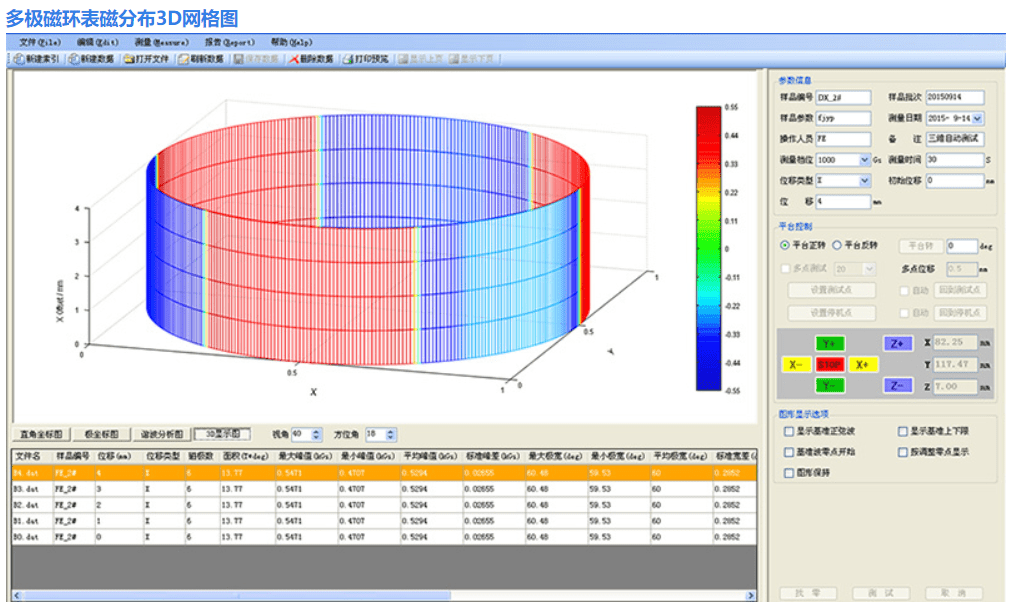Enable 显示基准正弦波 checkbox
Viewport: 1014px width, 609px height.
[789, 431]
